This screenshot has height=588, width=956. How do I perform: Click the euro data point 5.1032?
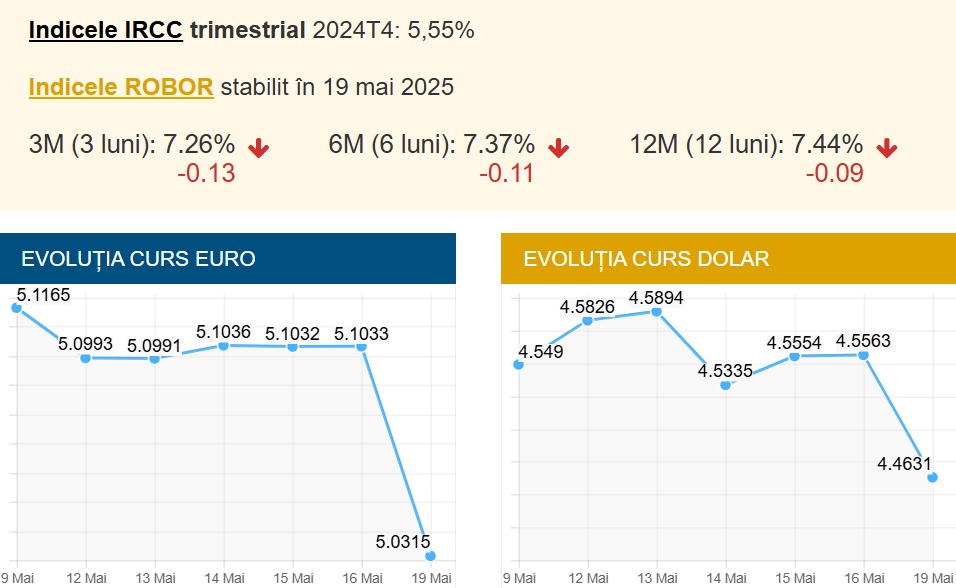[x=292, y=347]
